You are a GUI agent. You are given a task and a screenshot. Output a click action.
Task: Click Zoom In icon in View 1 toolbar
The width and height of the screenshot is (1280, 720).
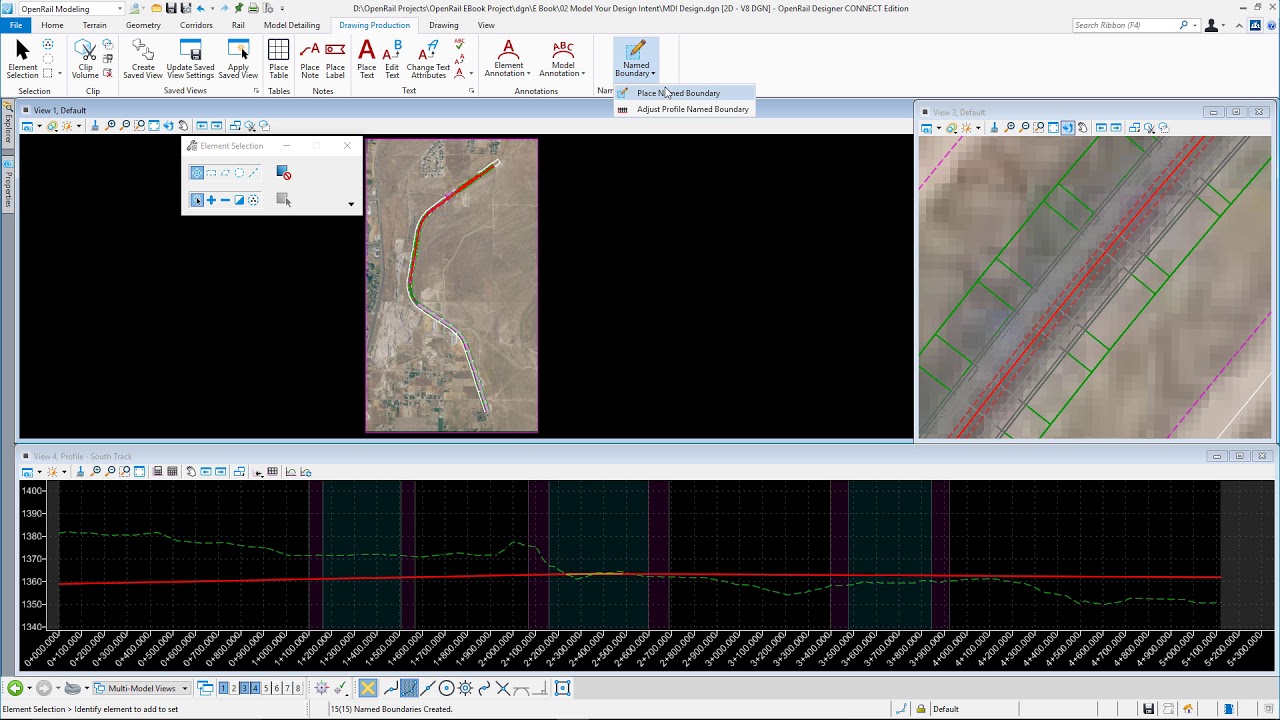pos(111,126)
